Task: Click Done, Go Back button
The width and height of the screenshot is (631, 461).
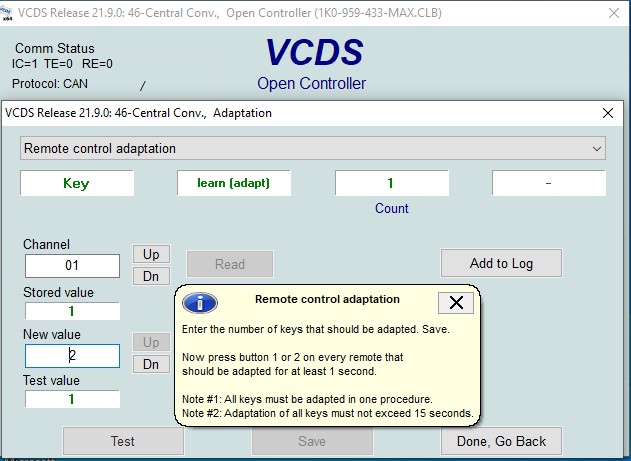Action: pos(501,441)
